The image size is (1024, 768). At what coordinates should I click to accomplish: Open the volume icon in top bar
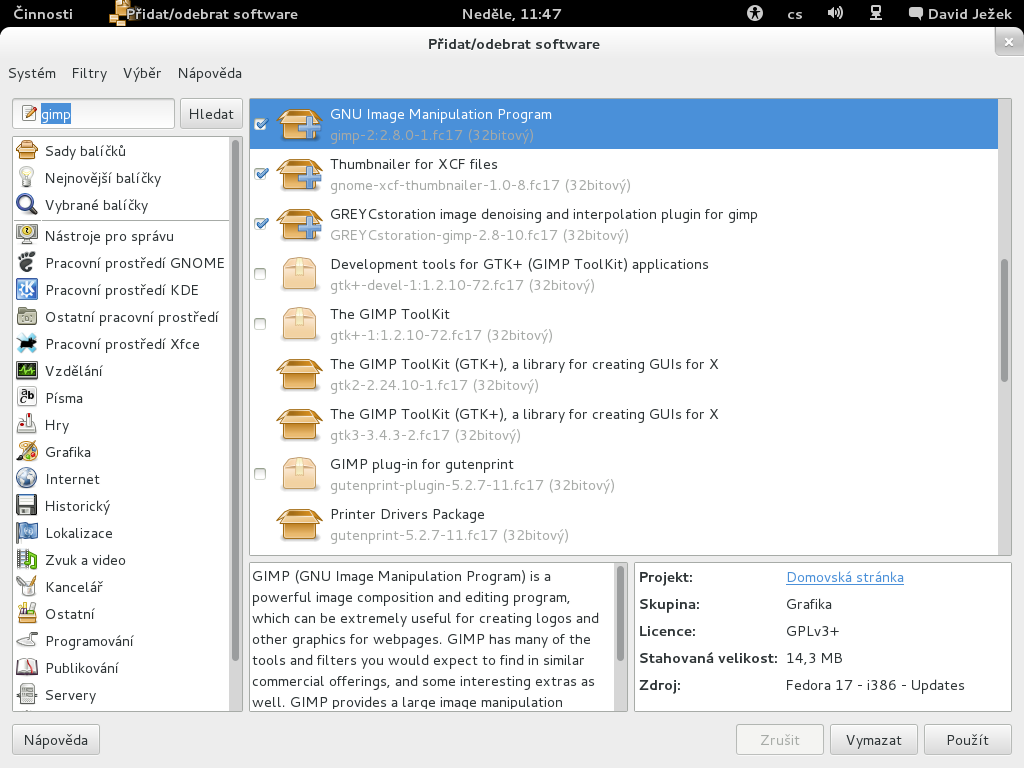click(x=835, y=13)
